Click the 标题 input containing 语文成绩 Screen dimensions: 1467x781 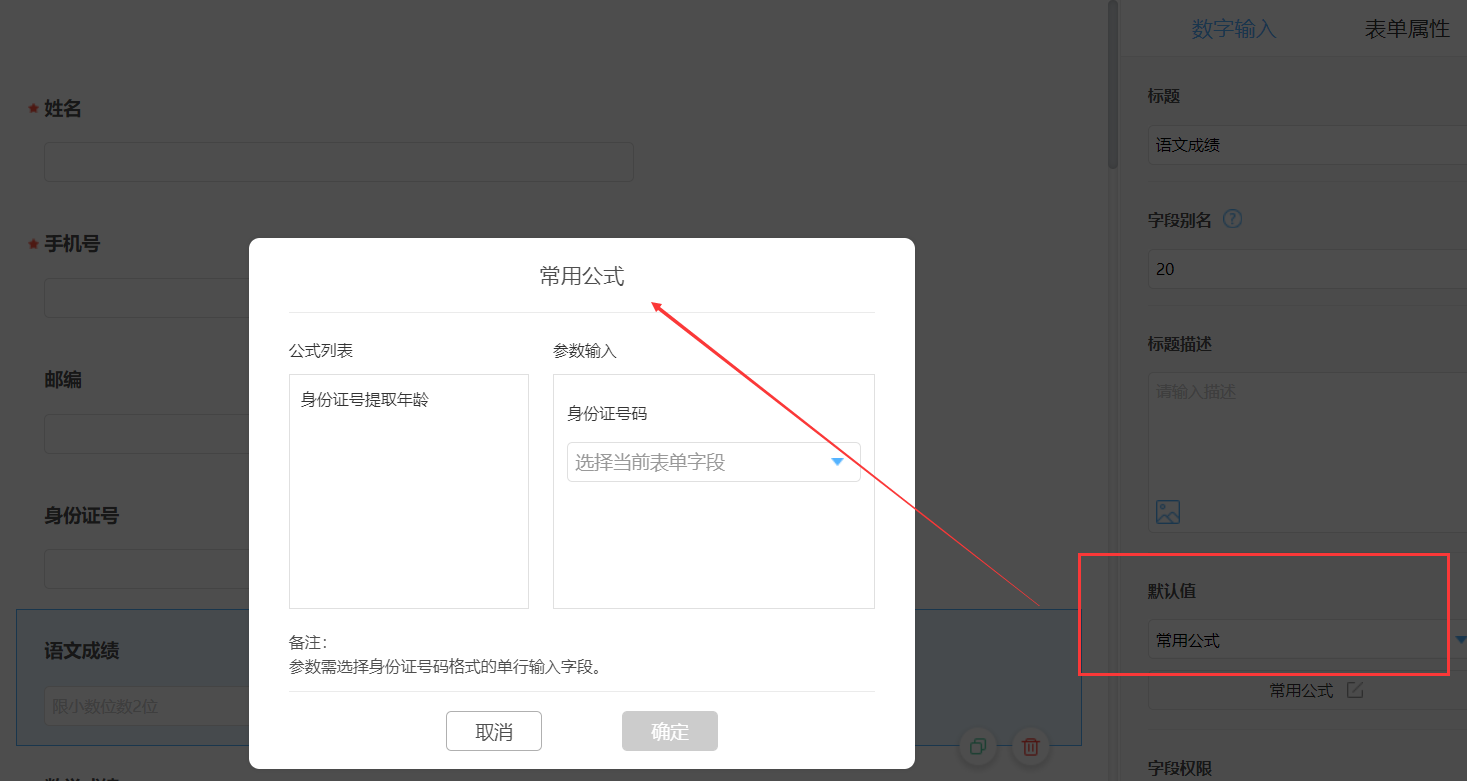pyautogui.click(x=1307, y=145)
